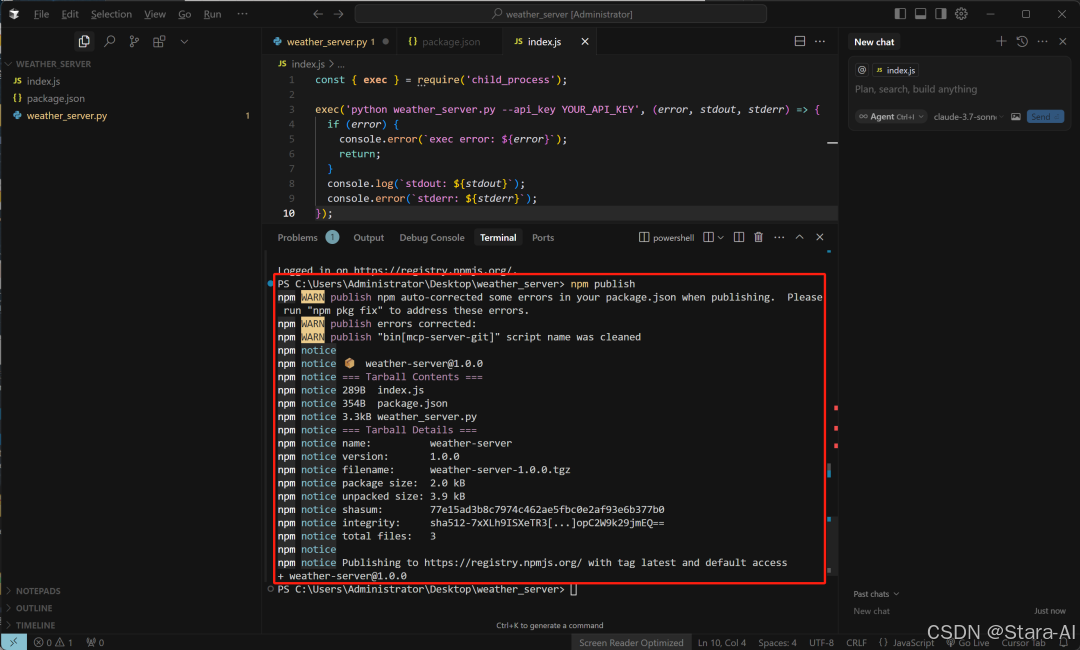Image resolution: width=1080 pixels, height=650 pixels.
Task: Open the View menu
Action: click(x=155, y=14)
